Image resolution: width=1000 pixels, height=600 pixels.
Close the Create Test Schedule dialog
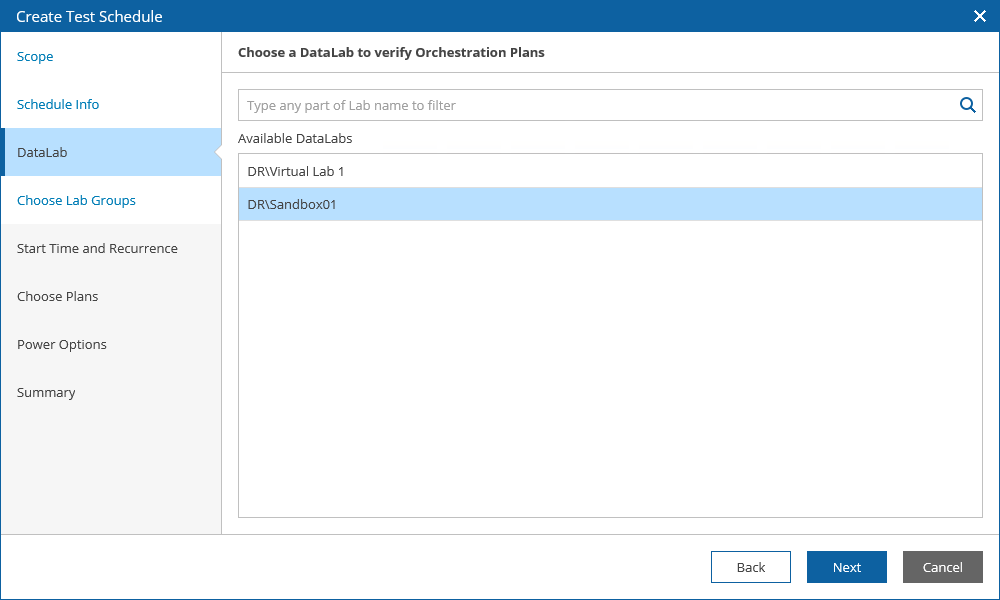point(980,16)
